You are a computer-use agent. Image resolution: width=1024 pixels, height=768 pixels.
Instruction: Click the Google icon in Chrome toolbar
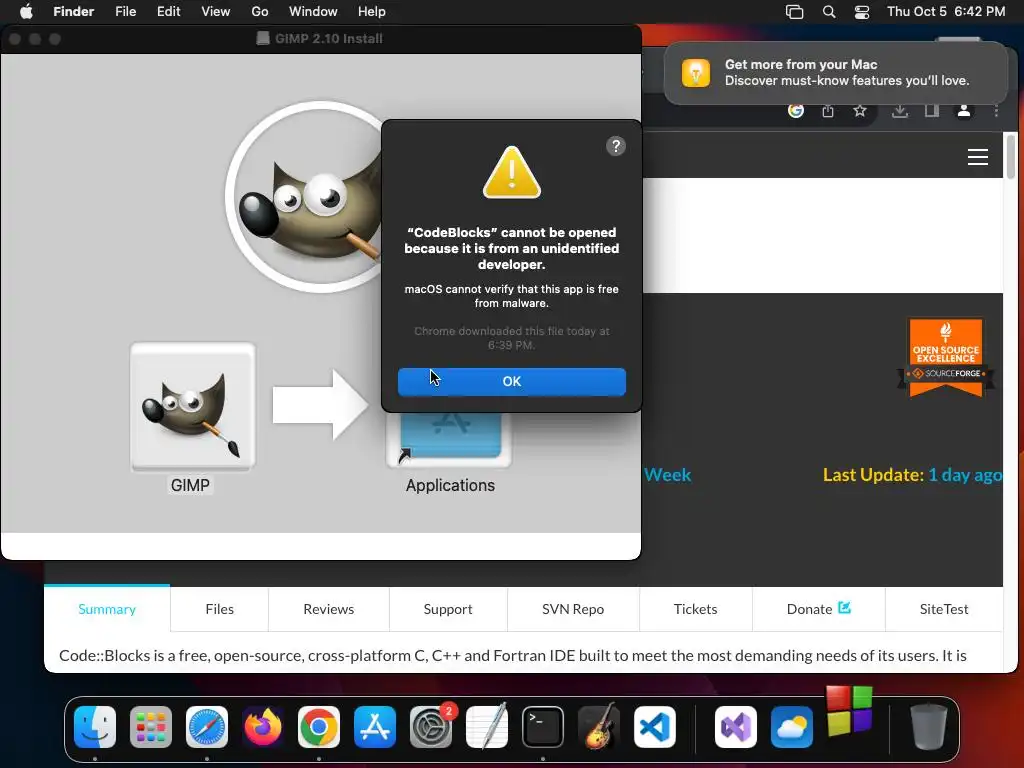click(x=795, y=110)
